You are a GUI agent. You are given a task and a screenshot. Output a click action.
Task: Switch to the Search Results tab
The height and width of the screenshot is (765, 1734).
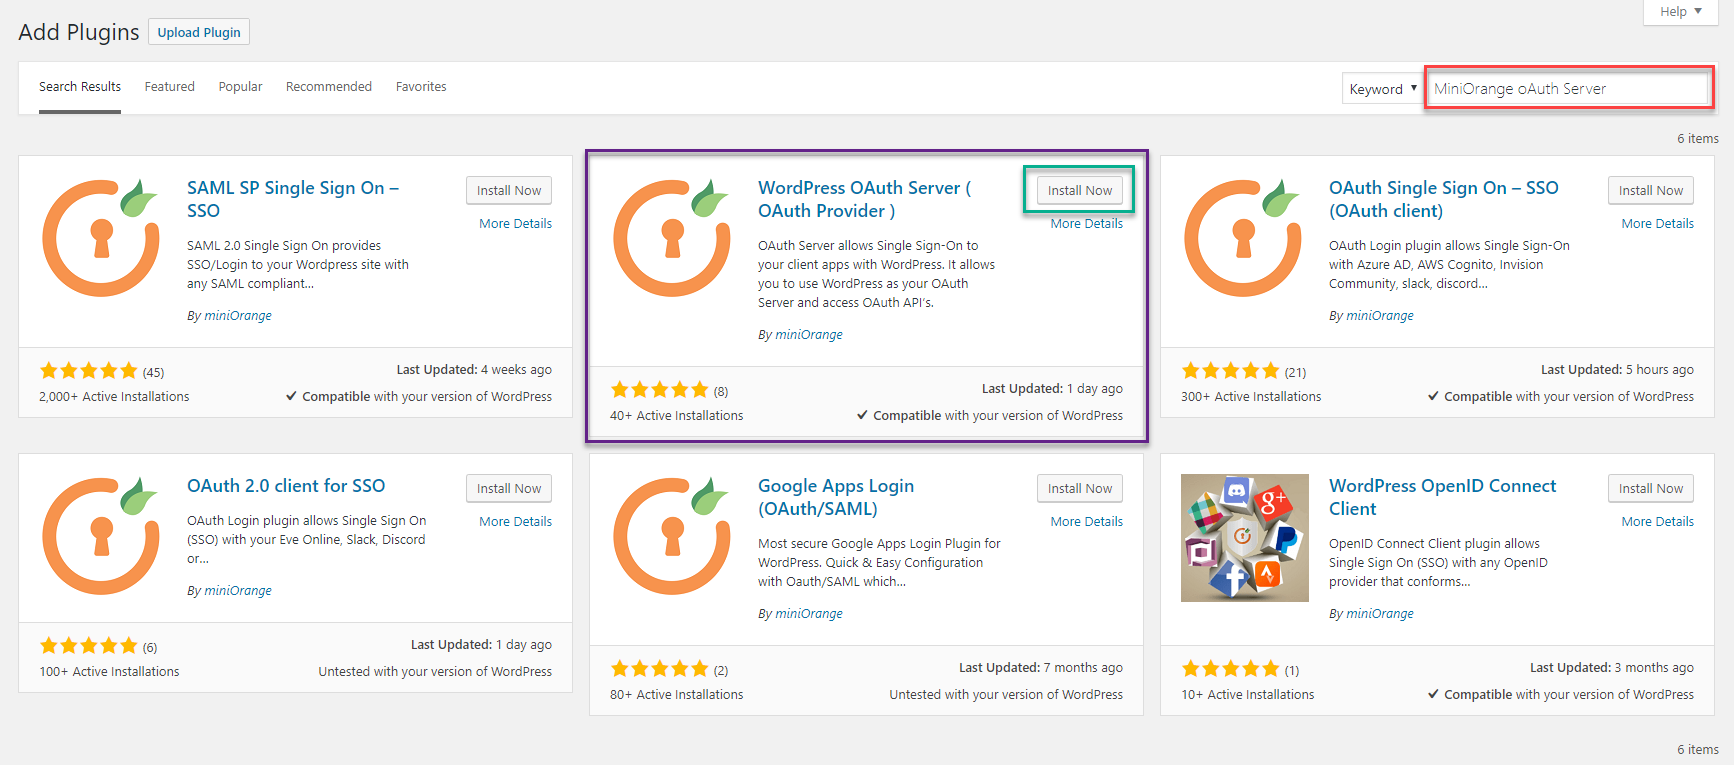pos(80,87)
